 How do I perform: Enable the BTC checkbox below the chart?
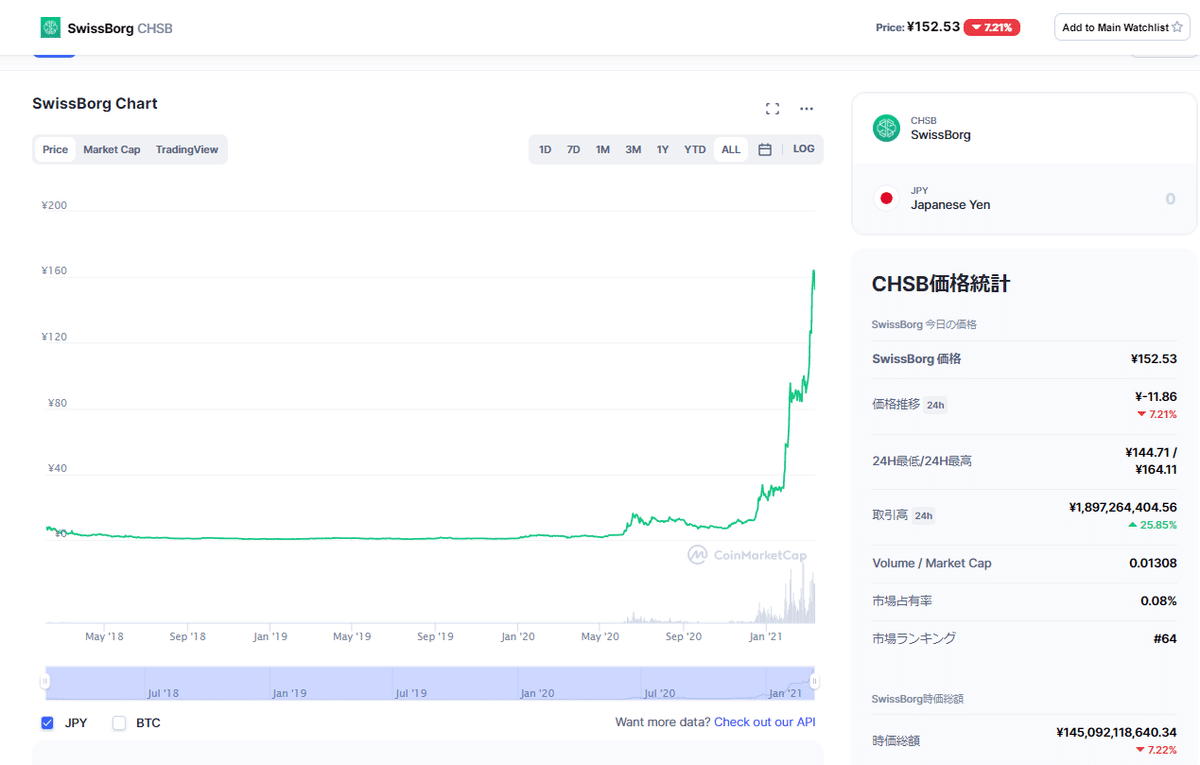116,722
